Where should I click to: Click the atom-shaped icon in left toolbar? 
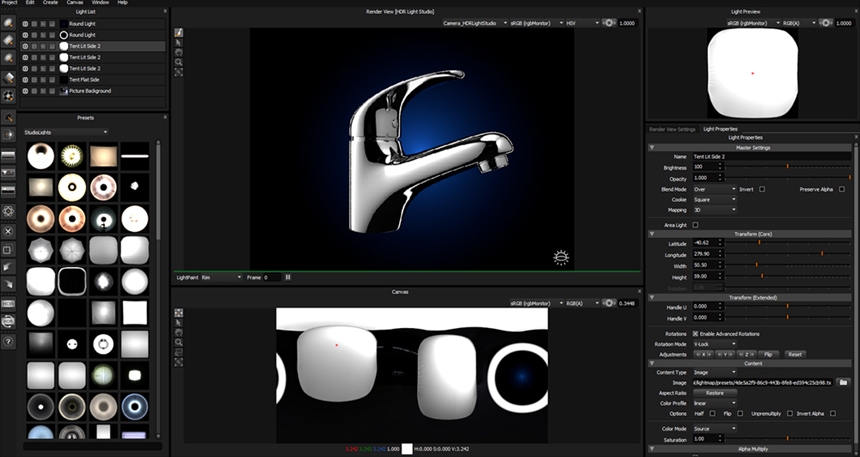(x=8, y=211)
